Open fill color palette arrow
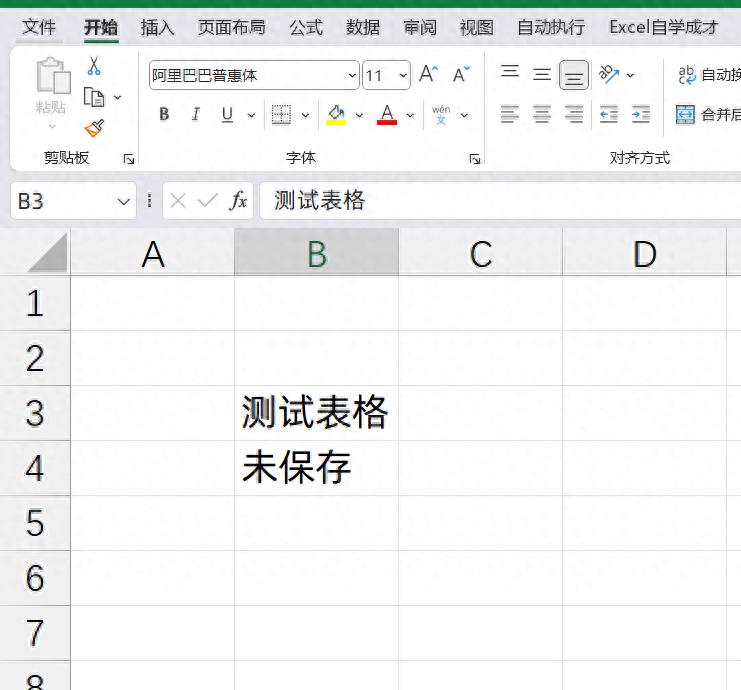 point(359,115)
